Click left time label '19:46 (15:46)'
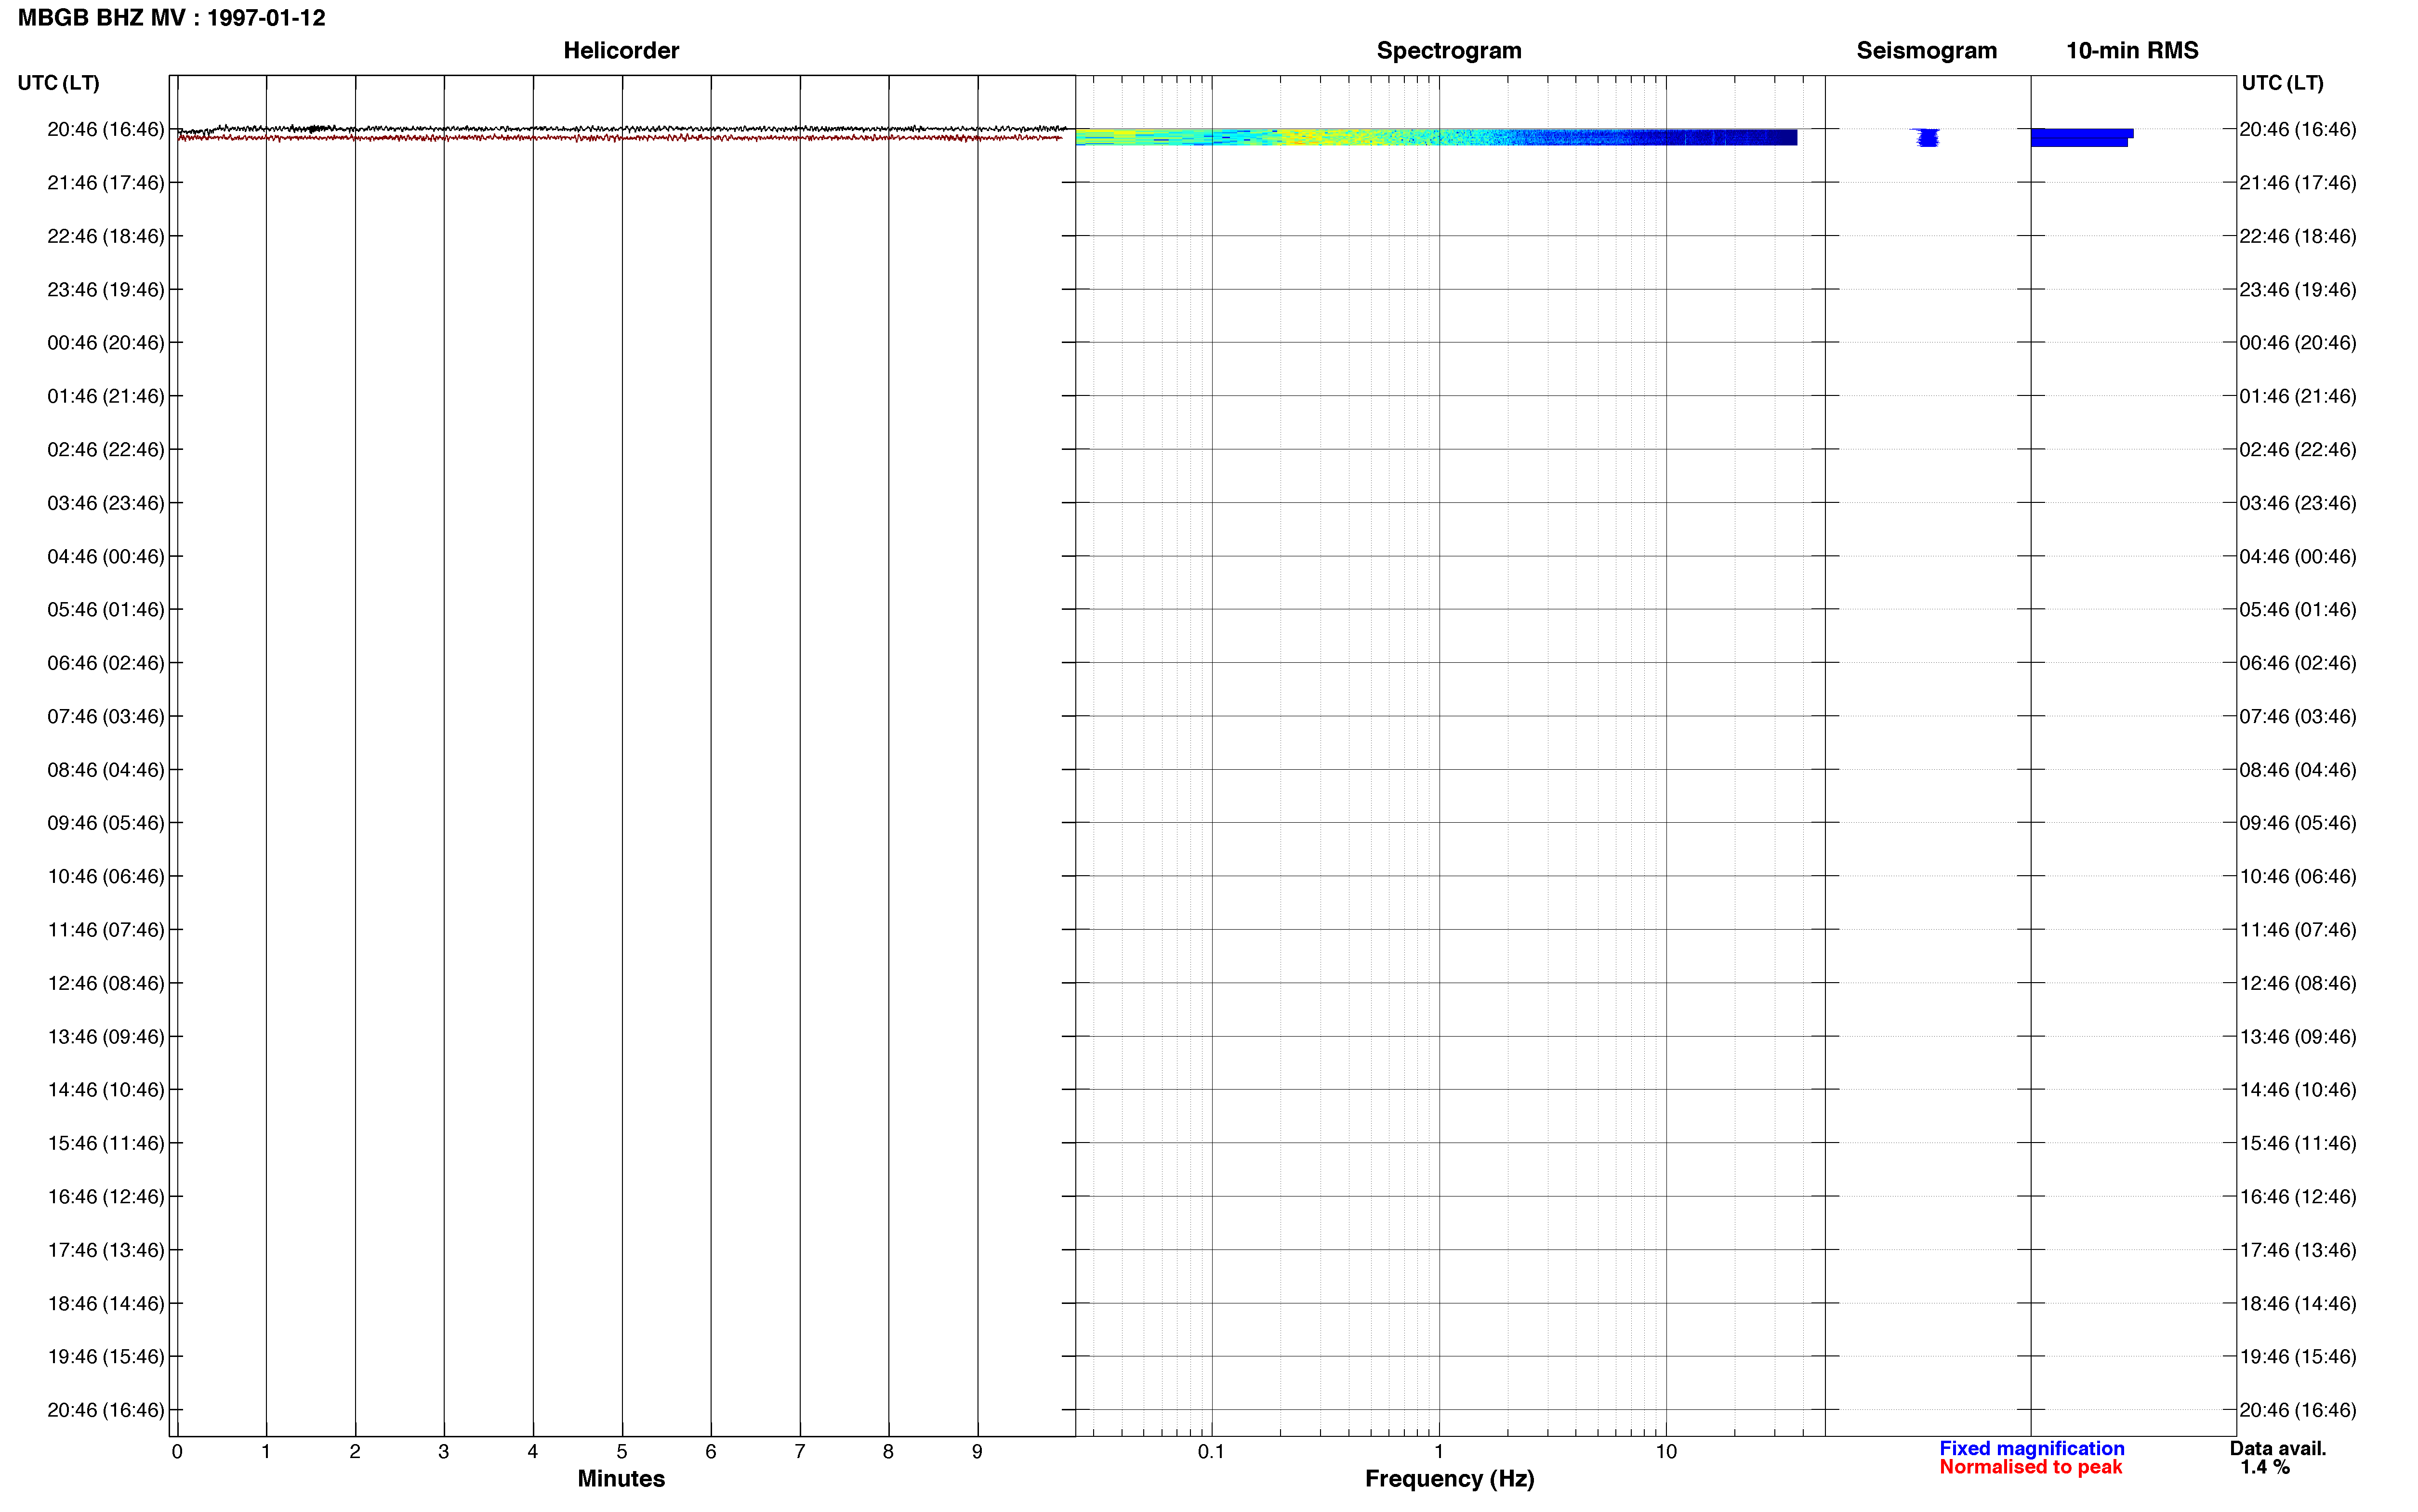Viewport: 2418px width, 1512px height. coord(106,1357)
